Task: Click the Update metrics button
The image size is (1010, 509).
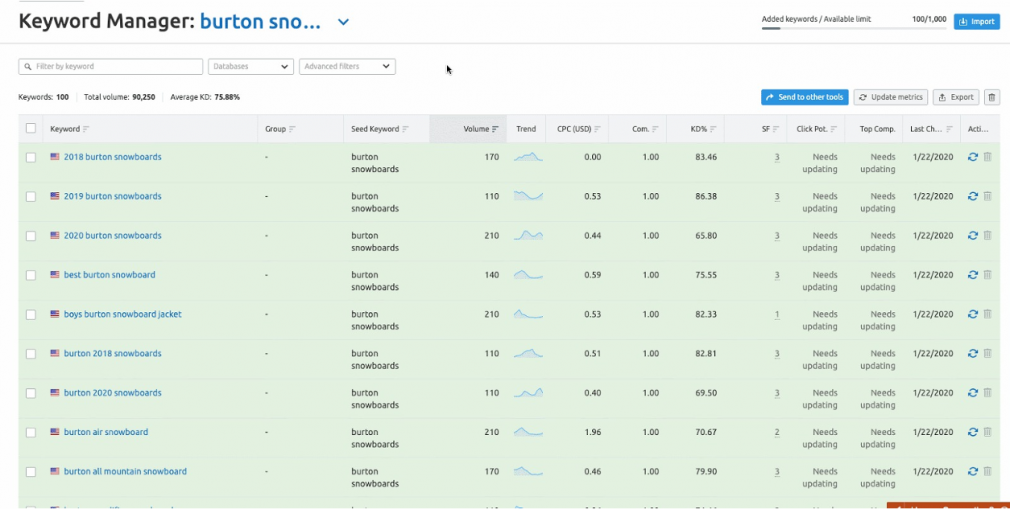Action: coord(891,97)
